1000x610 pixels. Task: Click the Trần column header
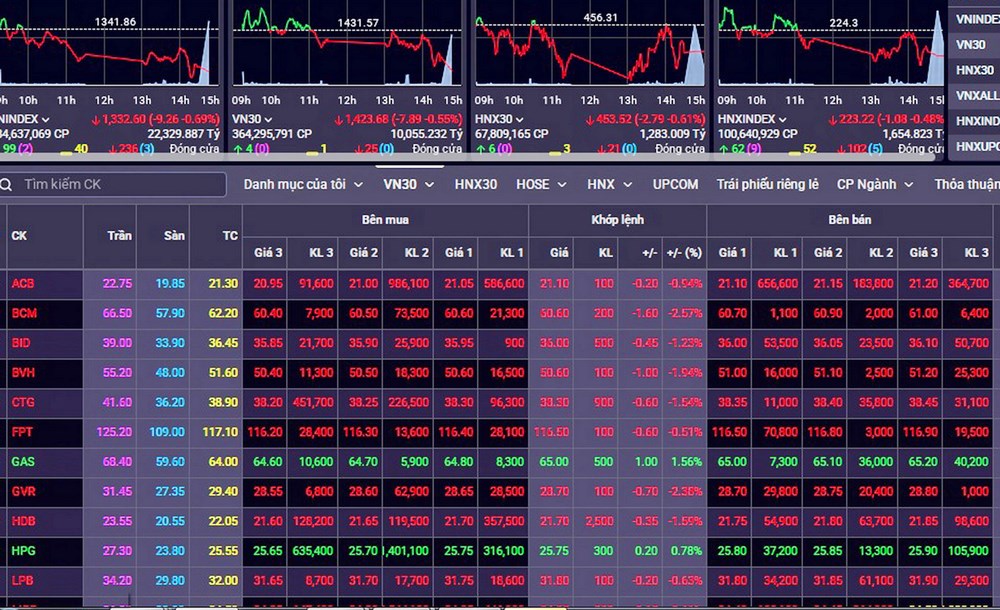coord(110,236)
